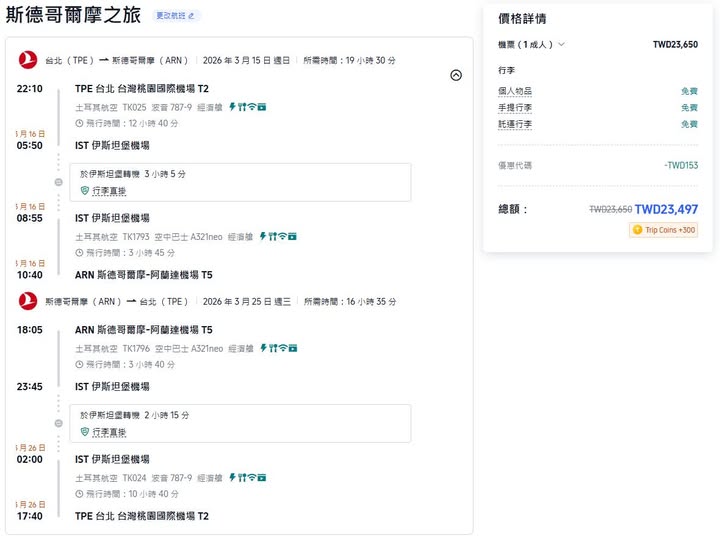
Task: Click entertainment icon on flight TK024
Action: click(262, 478)
